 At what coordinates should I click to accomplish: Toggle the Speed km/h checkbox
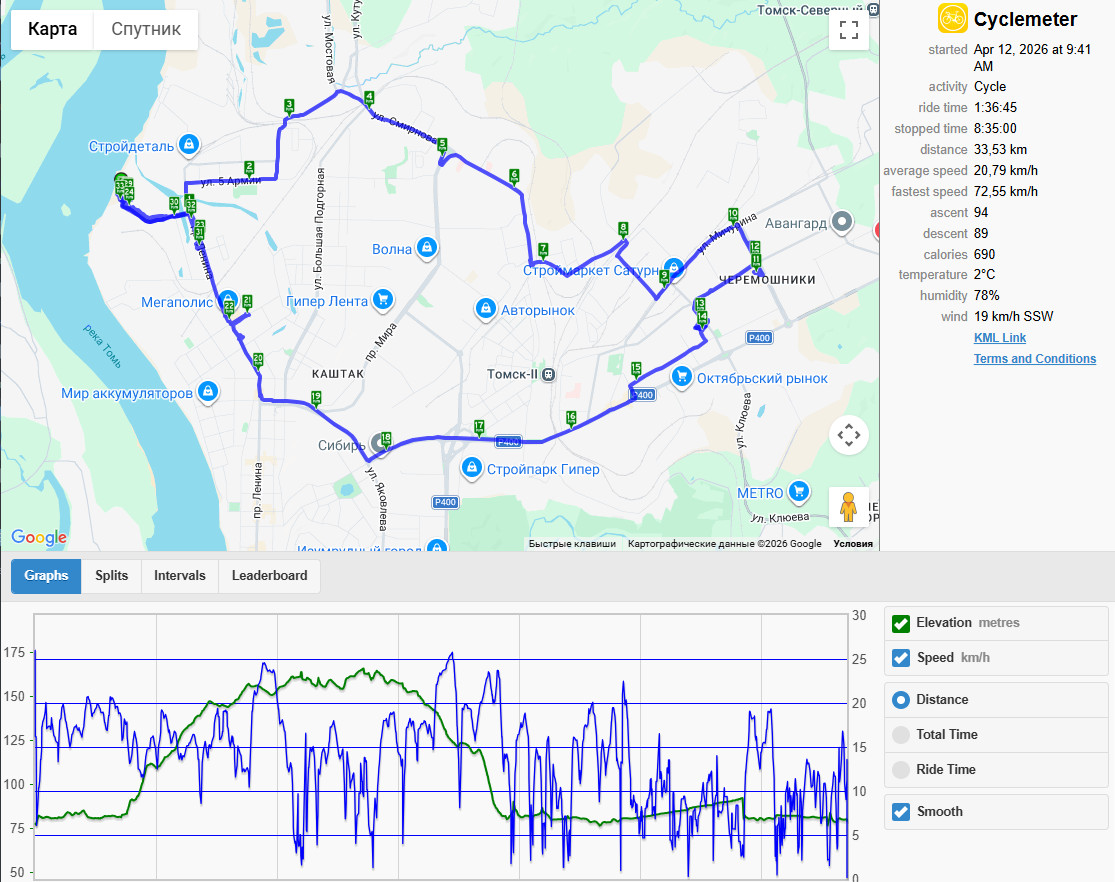tap(900, 658)
